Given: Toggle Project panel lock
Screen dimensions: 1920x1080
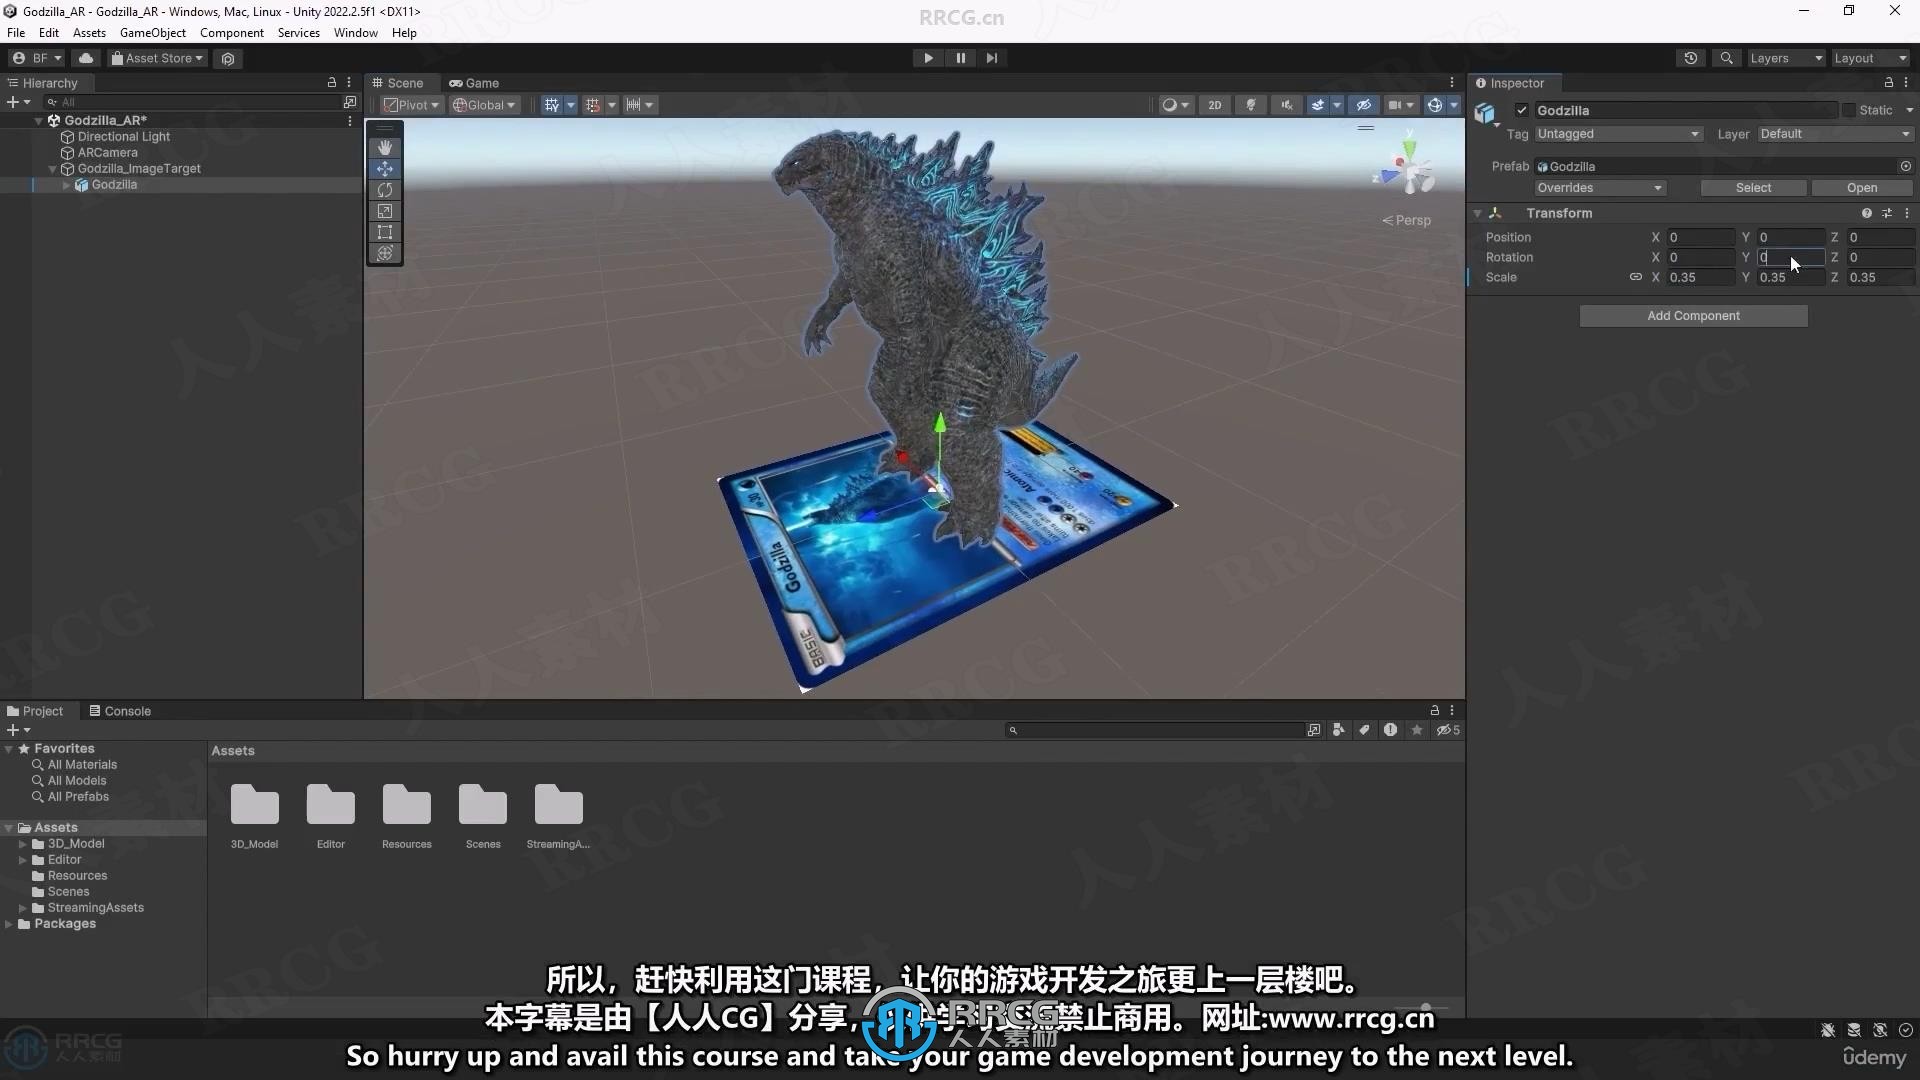Looking at the screenshot, I should point(1434,710).
